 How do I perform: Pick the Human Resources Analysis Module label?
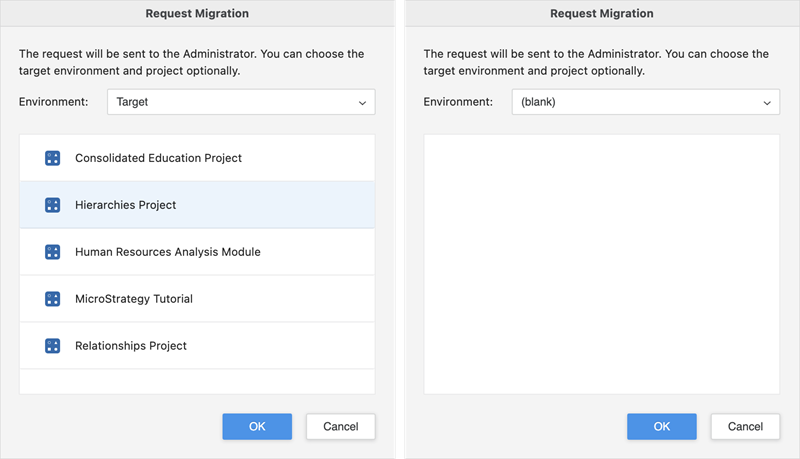(x=167, y=252)
